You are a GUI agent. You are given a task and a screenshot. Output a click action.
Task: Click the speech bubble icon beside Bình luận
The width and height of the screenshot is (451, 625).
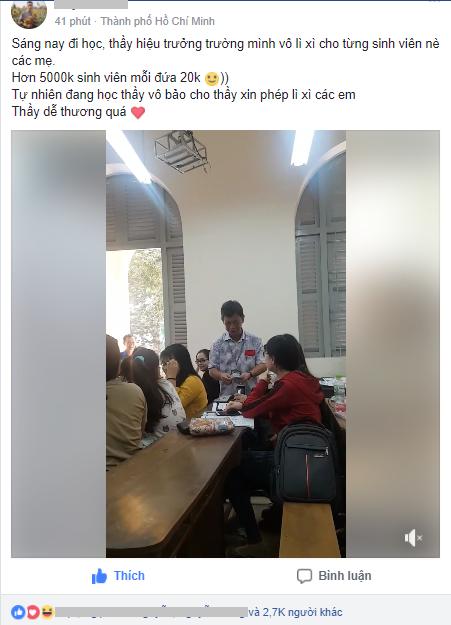[x=304, y=576]
